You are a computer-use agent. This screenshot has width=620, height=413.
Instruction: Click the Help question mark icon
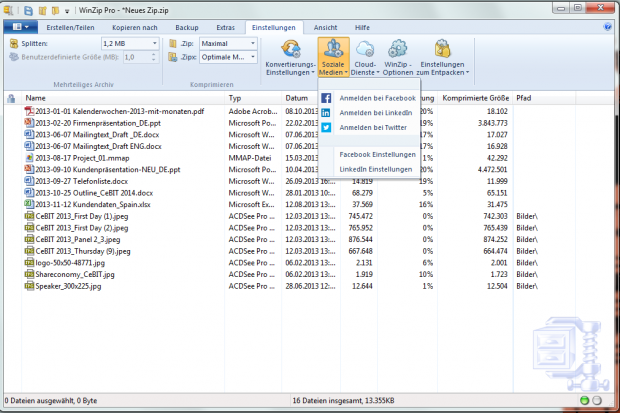click(x=608, y=27)
